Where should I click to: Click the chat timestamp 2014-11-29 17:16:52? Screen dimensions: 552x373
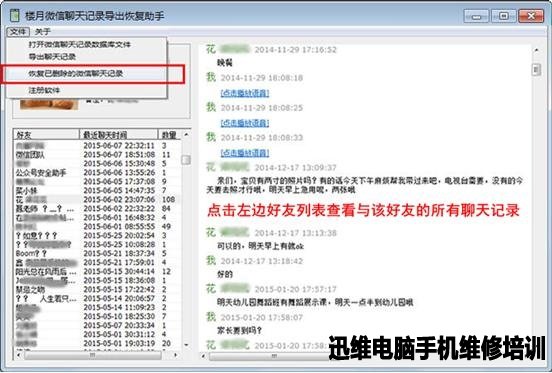point(296,50)
